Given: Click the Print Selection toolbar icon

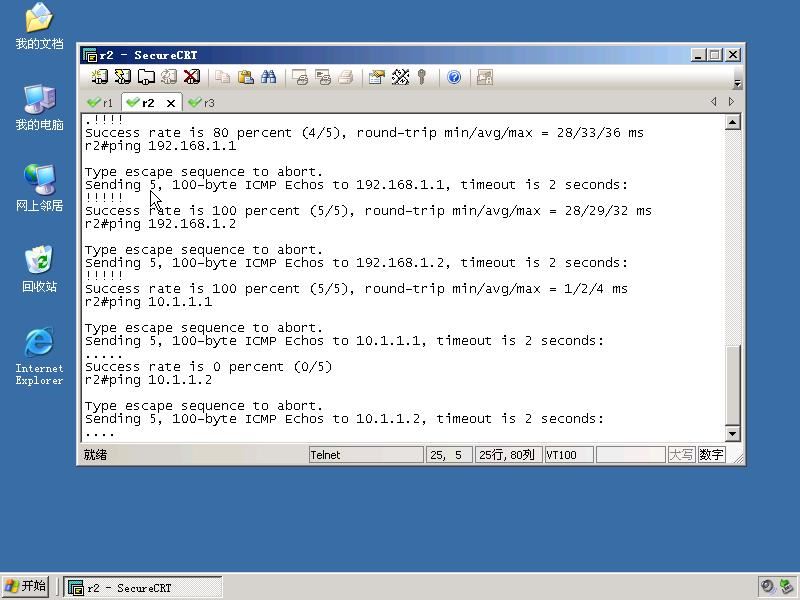Looking at the screenshot, I should click(x=323, y=77).
